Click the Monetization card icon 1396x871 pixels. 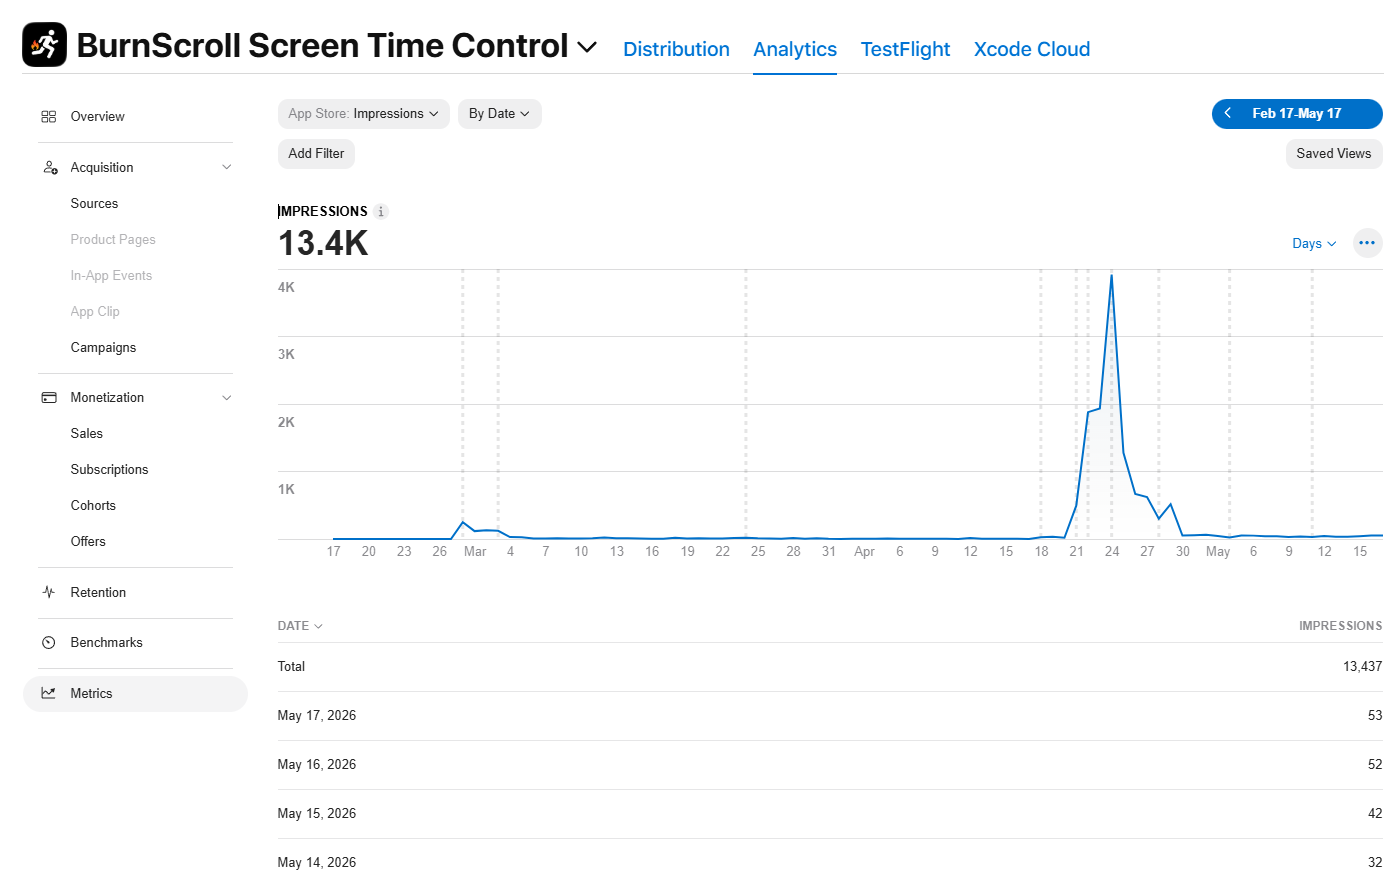pyautogui.click(x=48, y=397)
